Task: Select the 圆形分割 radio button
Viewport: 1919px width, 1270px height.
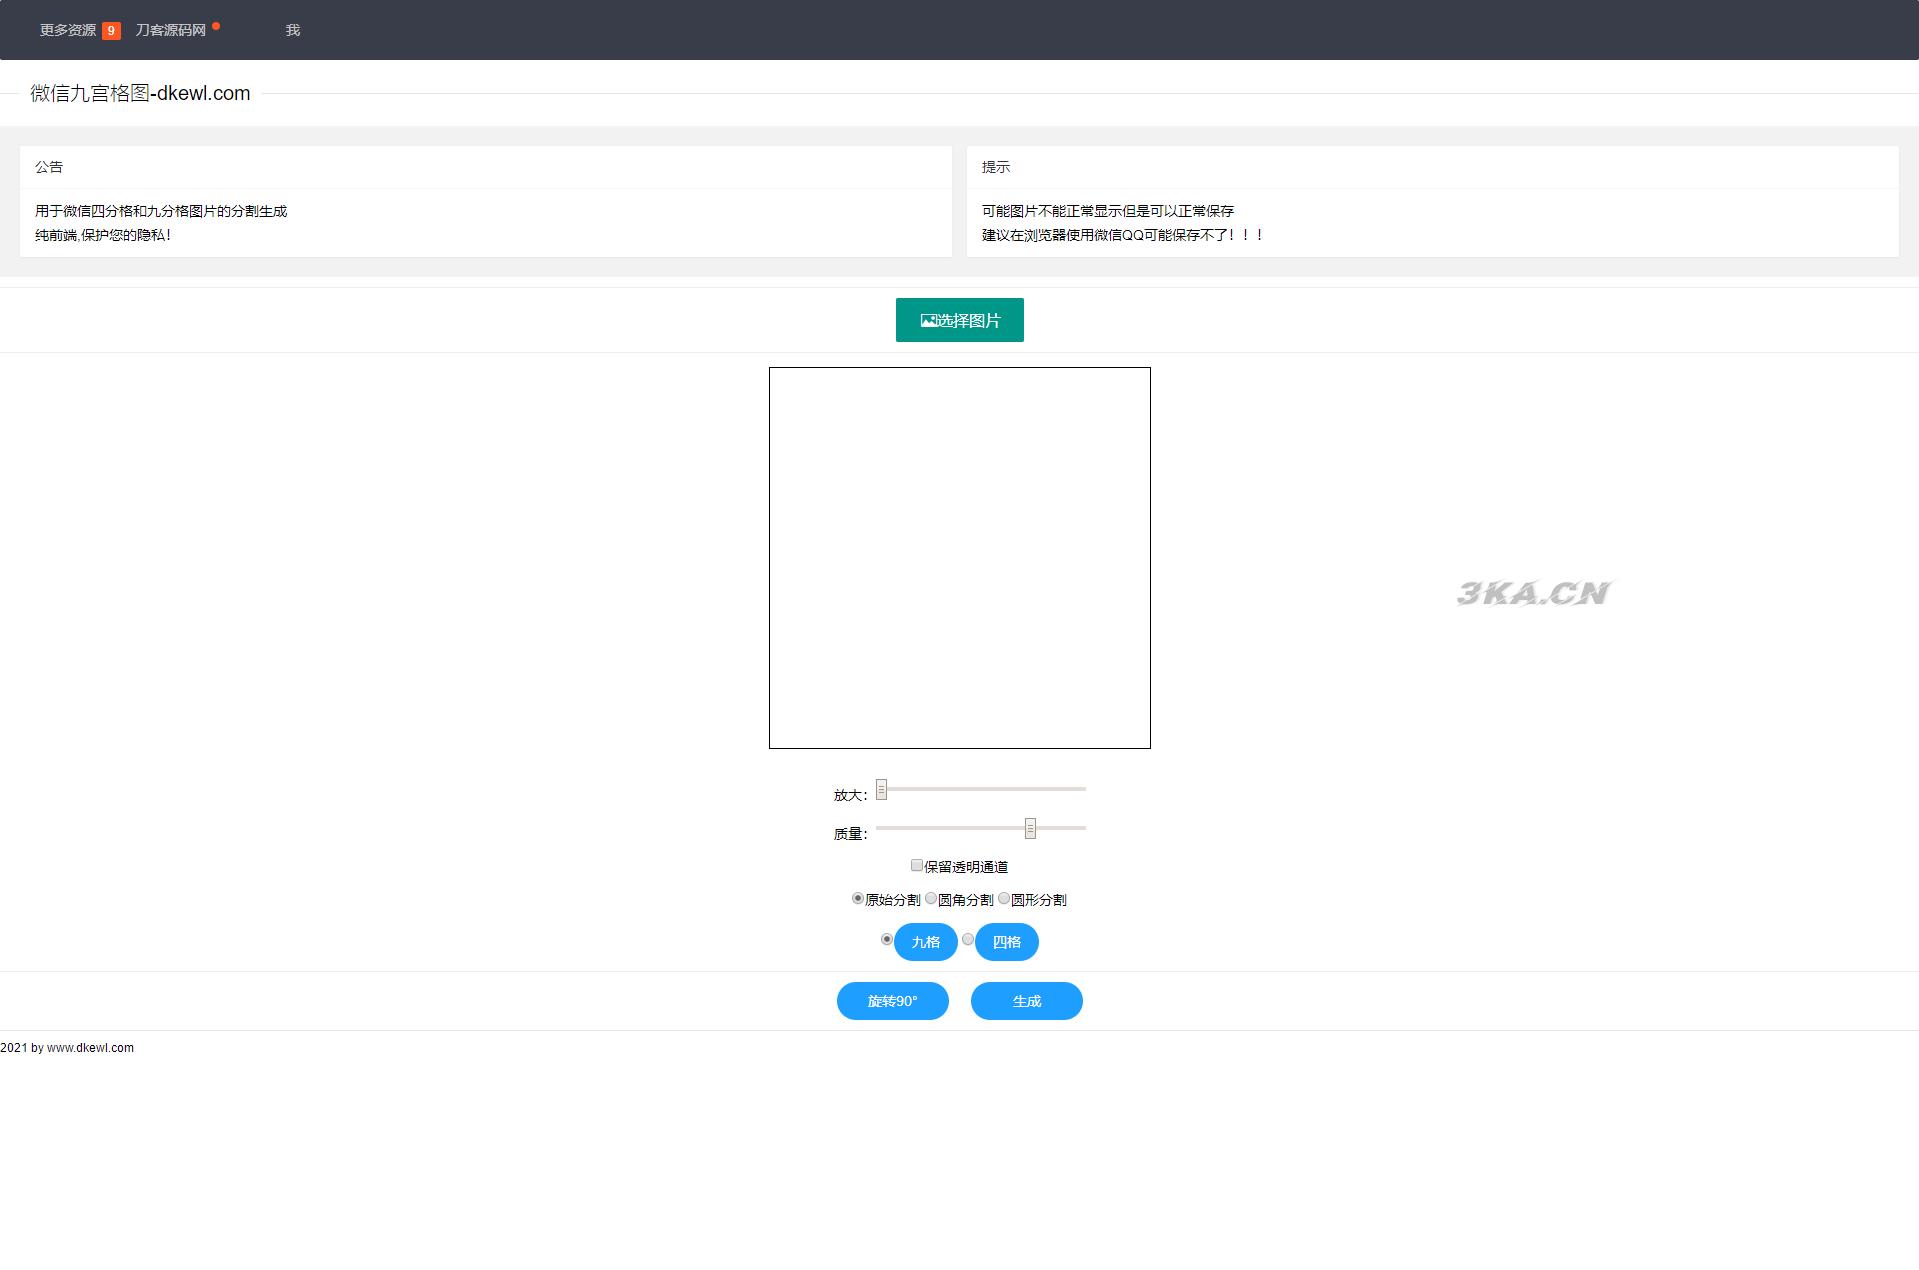Action: [1004, 898]
